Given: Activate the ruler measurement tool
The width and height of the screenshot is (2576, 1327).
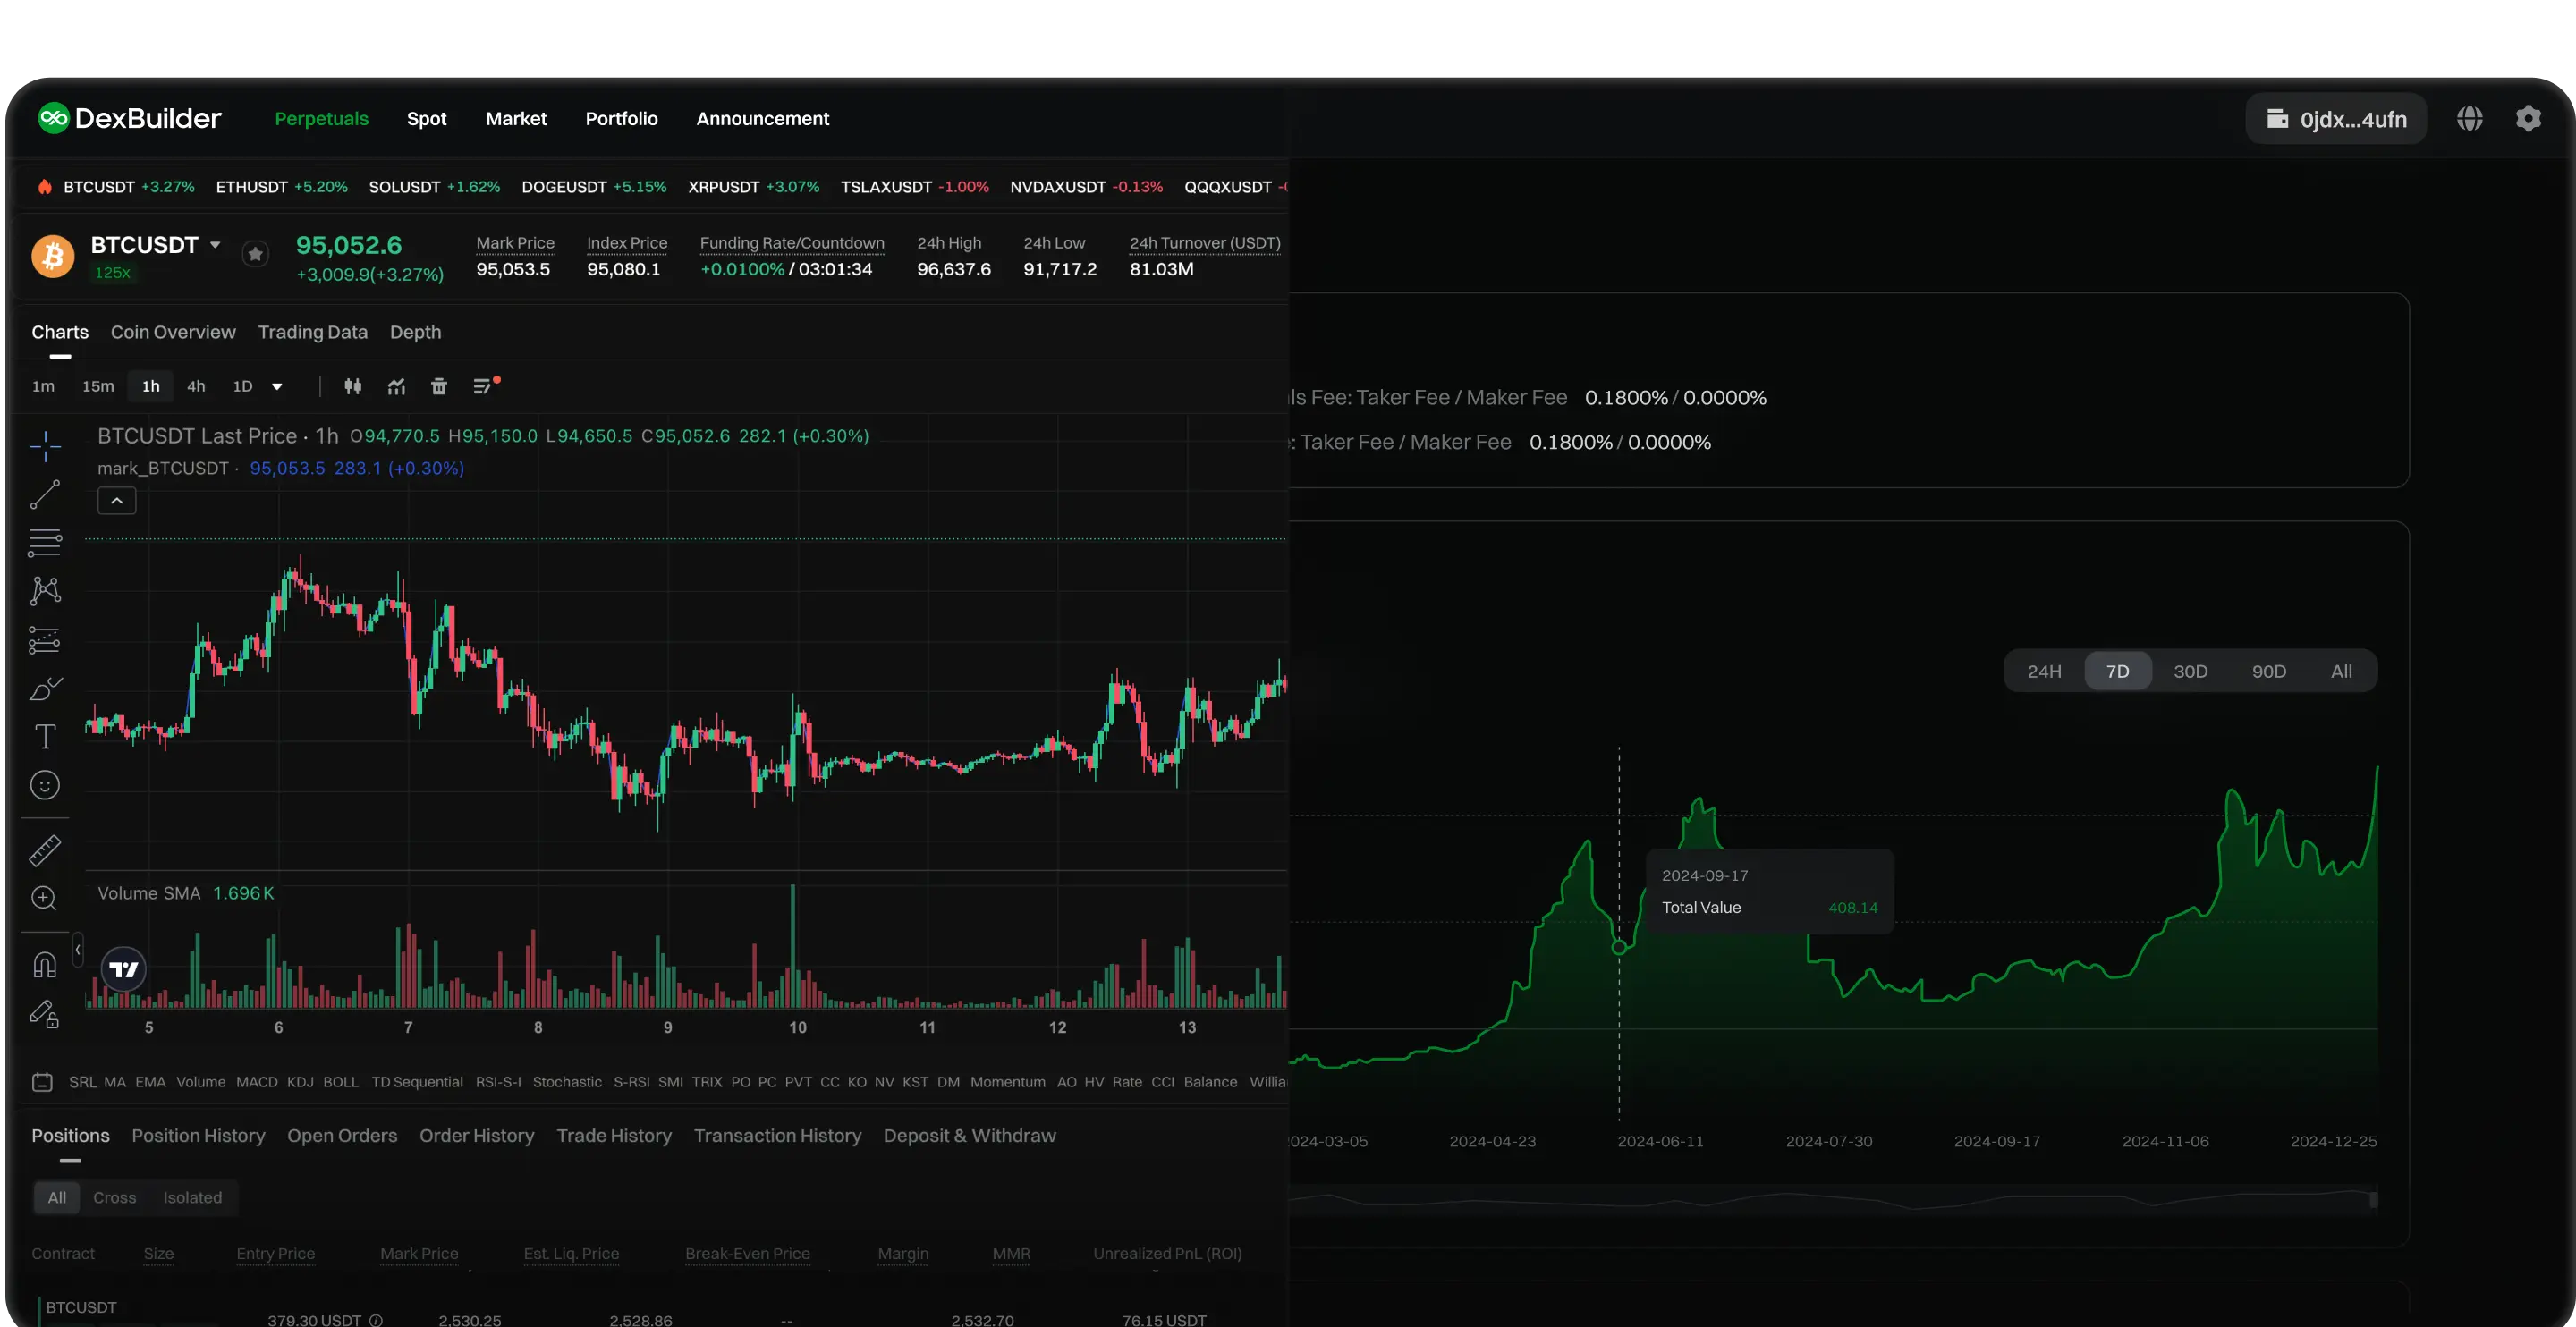Looking at the screenshot, I should tap(45, 850).
